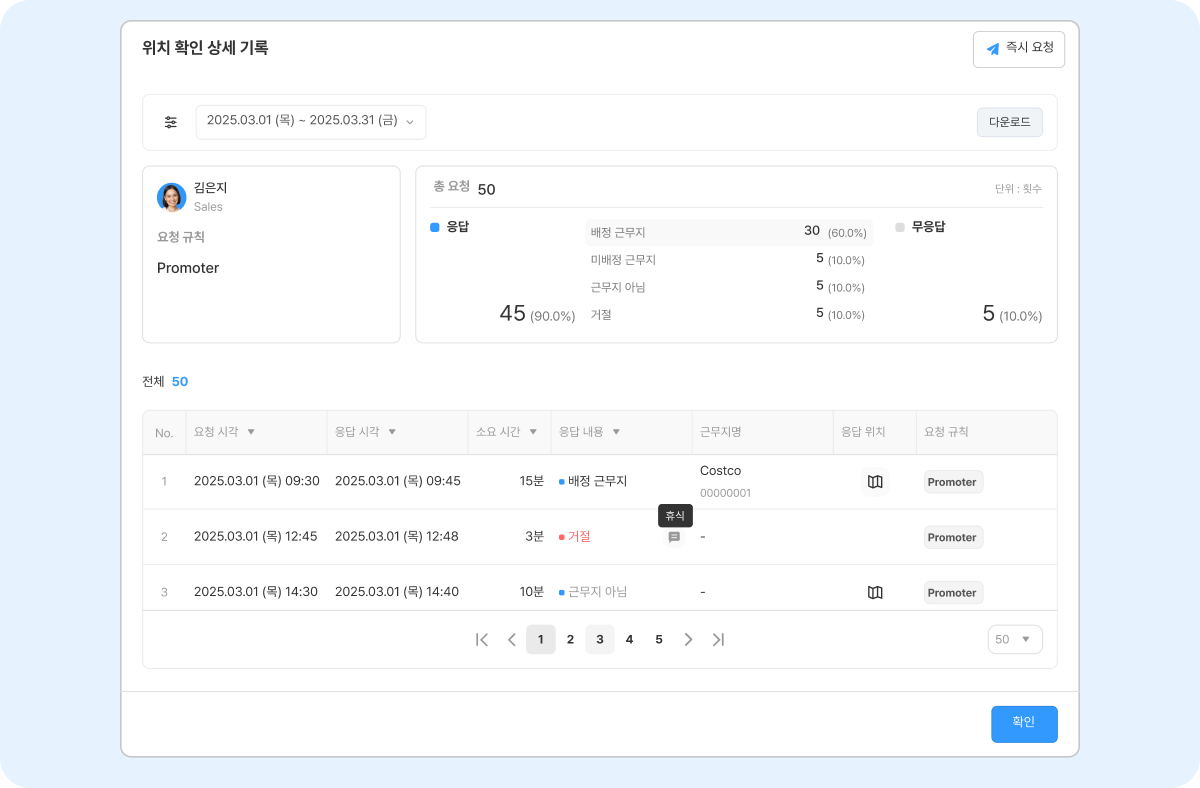Select page 4 in pagination
The width and height of the screenshot is (1200, 788).
tap(629, 639)
